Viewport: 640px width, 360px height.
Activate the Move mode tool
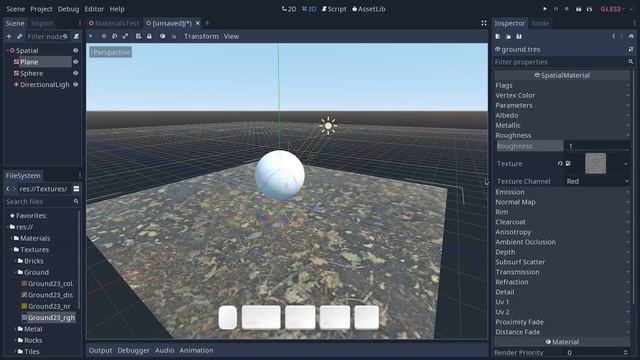click(104, 36)
